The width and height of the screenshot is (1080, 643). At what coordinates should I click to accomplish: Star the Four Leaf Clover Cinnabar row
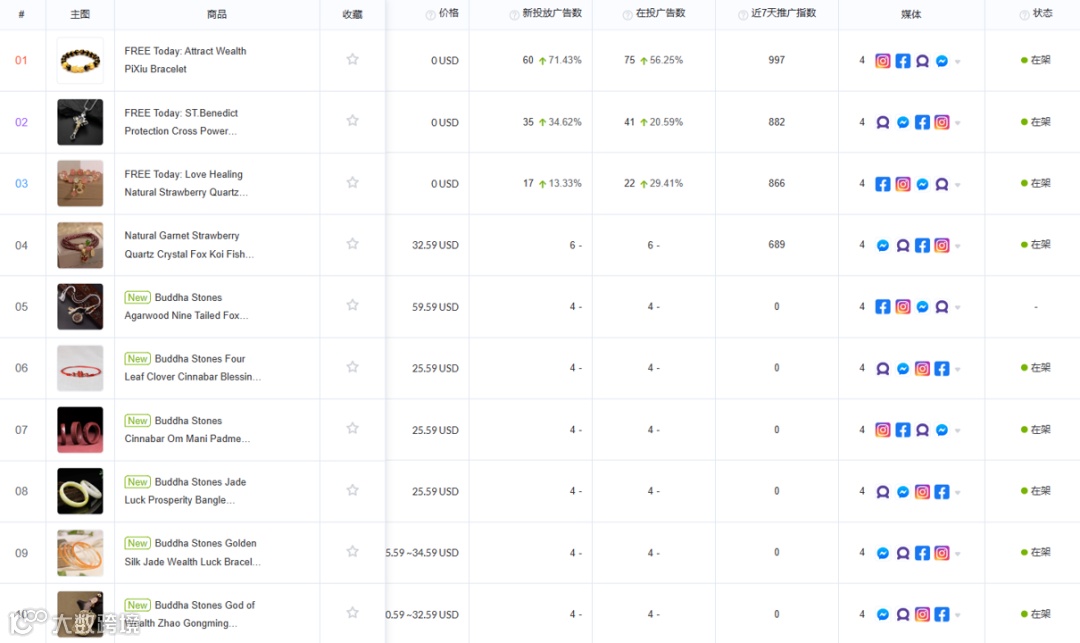352,367
